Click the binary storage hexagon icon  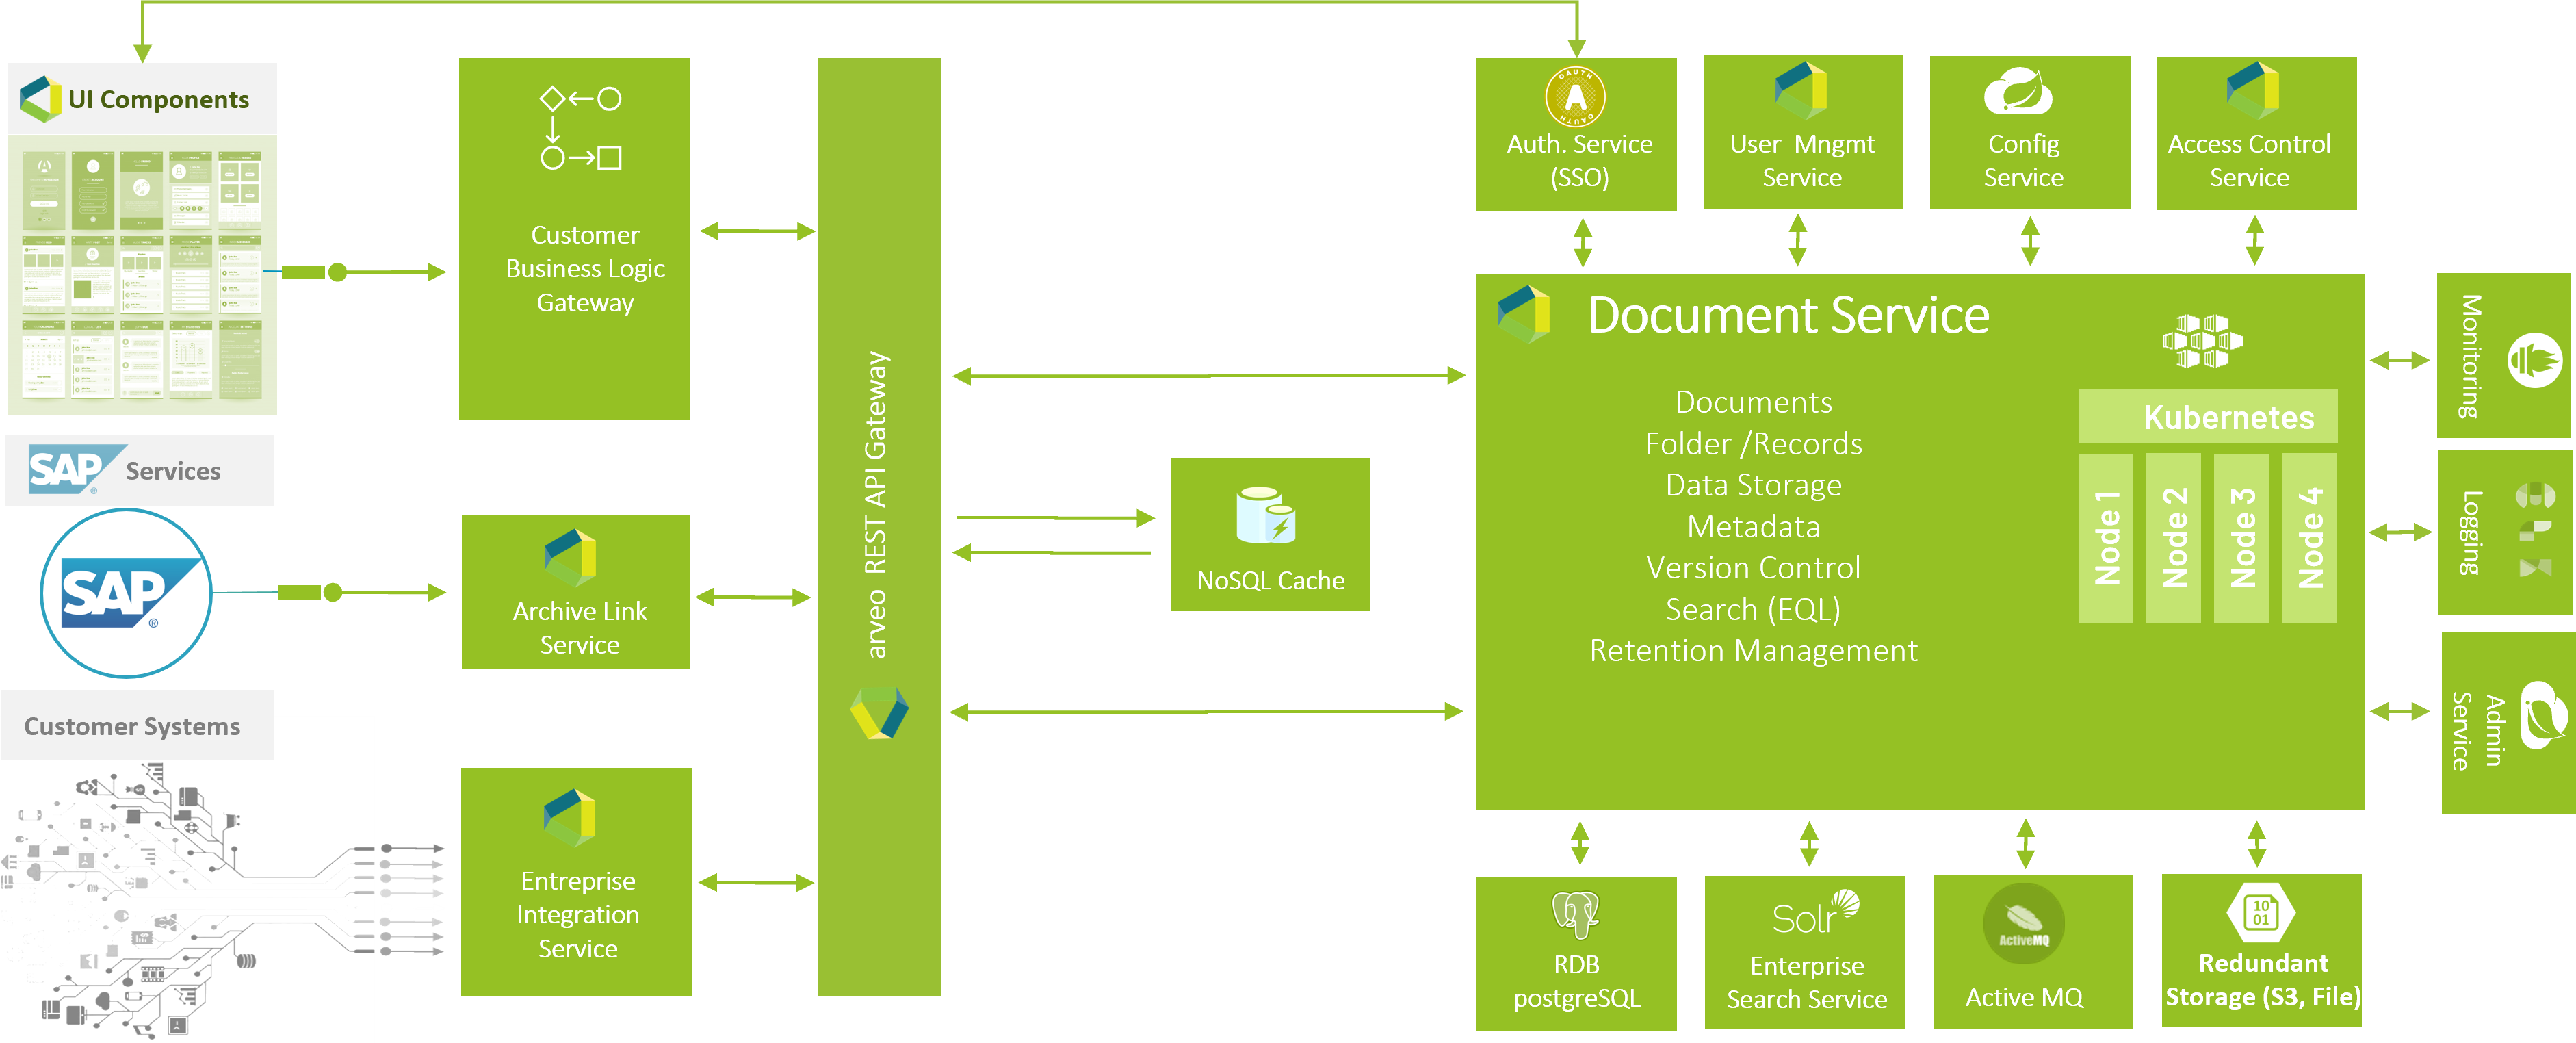click(x=2261, y=912)
